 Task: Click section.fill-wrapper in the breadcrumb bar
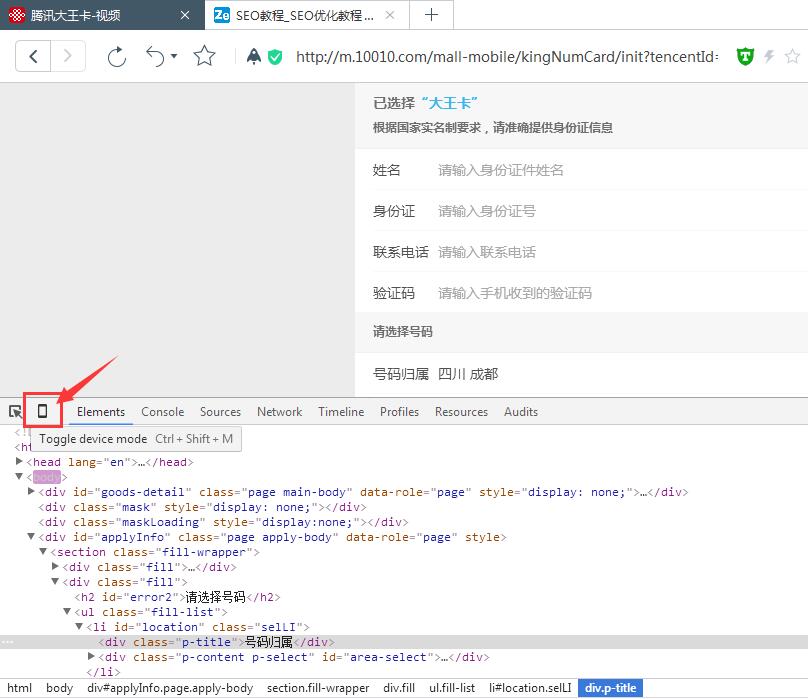[318, 688]
